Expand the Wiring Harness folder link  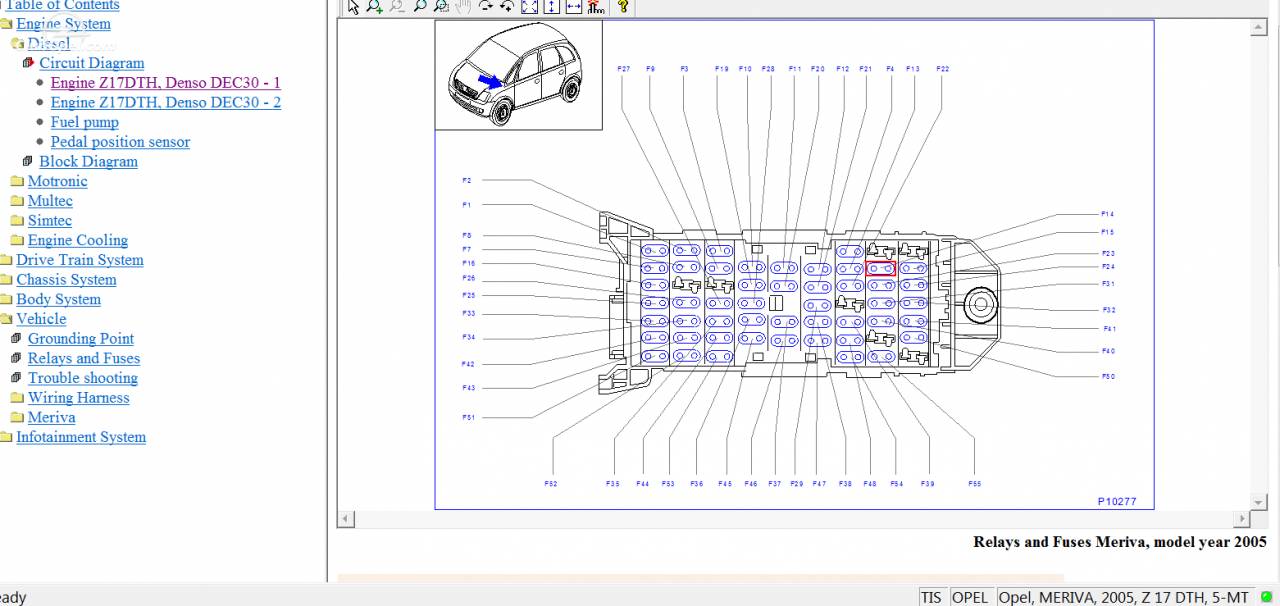point(79,398)
